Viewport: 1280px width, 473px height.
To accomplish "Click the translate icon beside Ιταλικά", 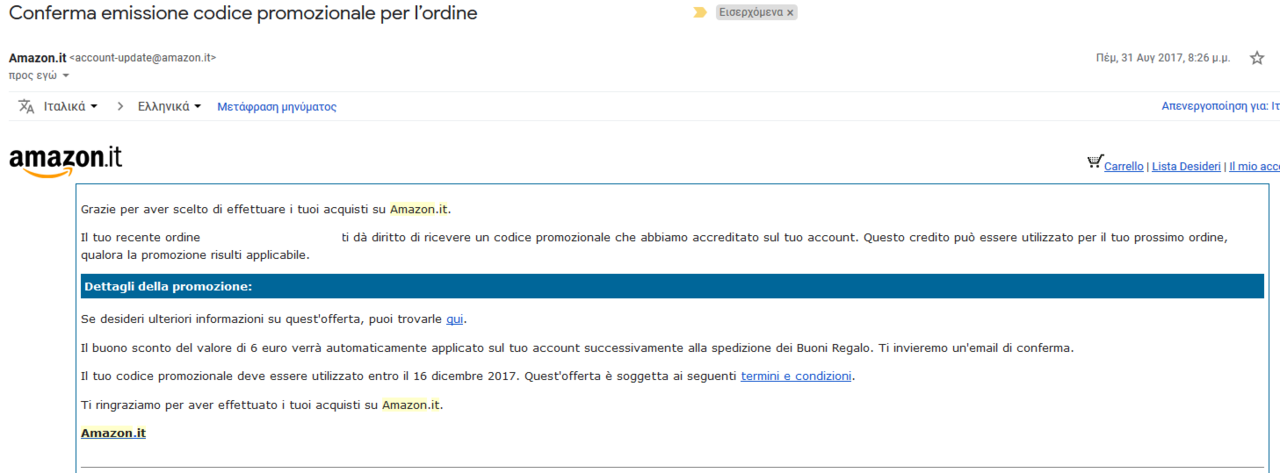I will tap(27, 106).
